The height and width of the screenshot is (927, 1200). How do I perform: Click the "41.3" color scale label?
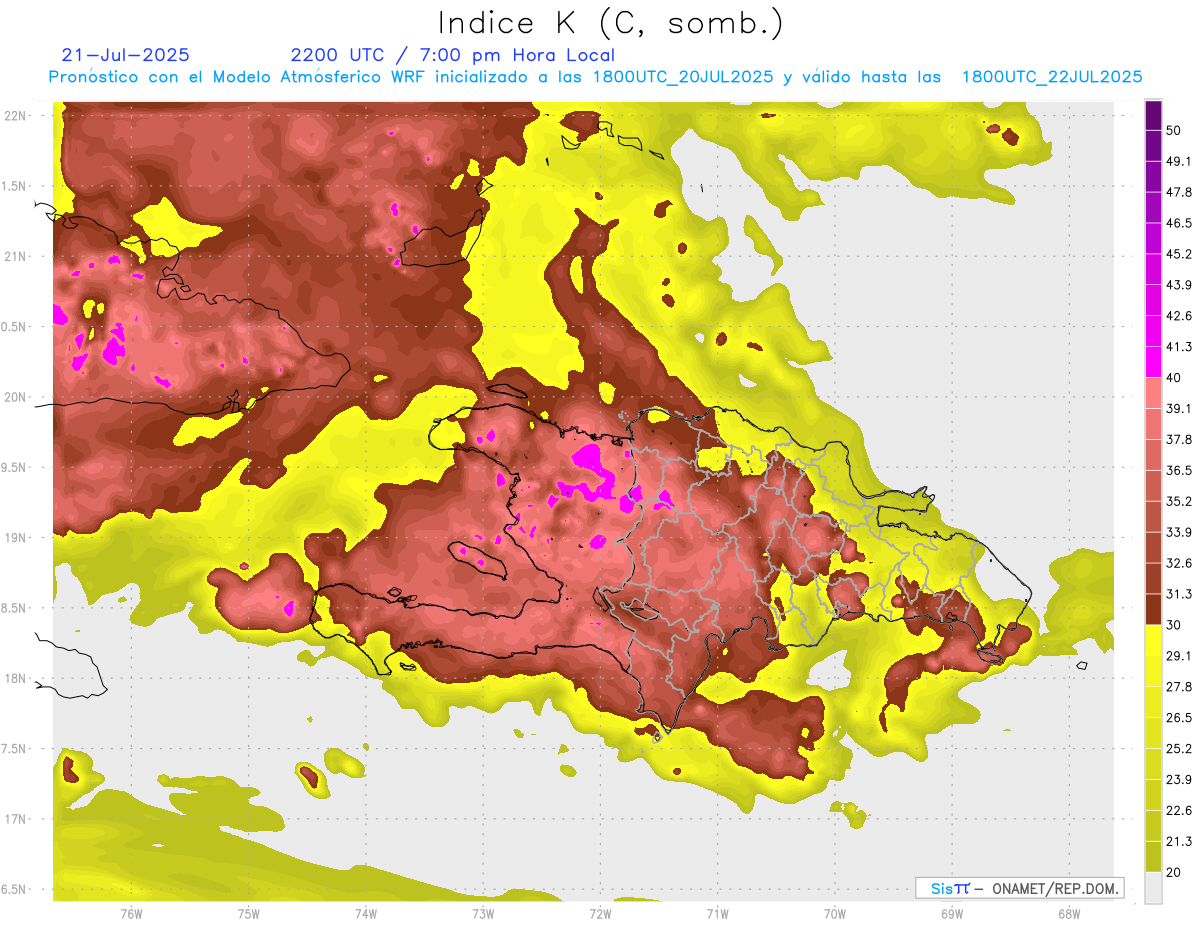point(1179,347)
